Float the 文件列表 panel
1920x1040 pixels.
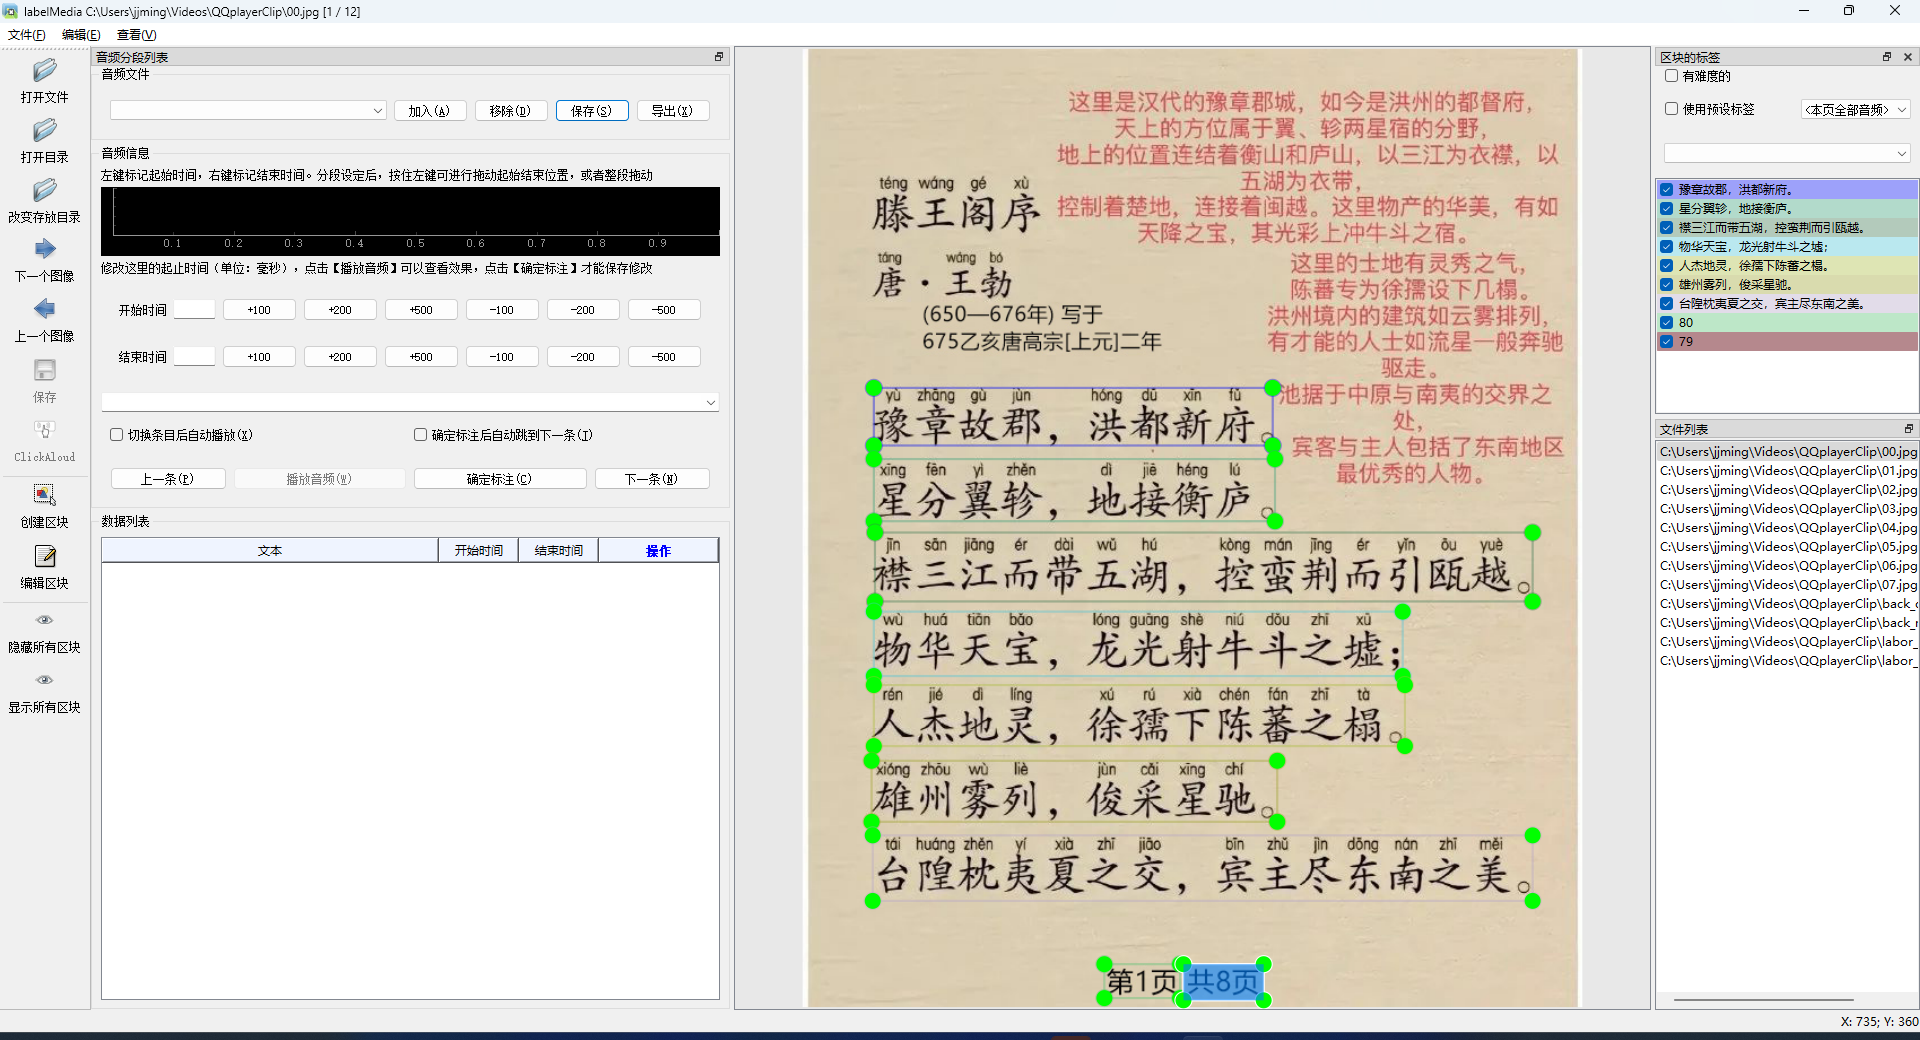pyautogui.click(x=1908, y=429)
